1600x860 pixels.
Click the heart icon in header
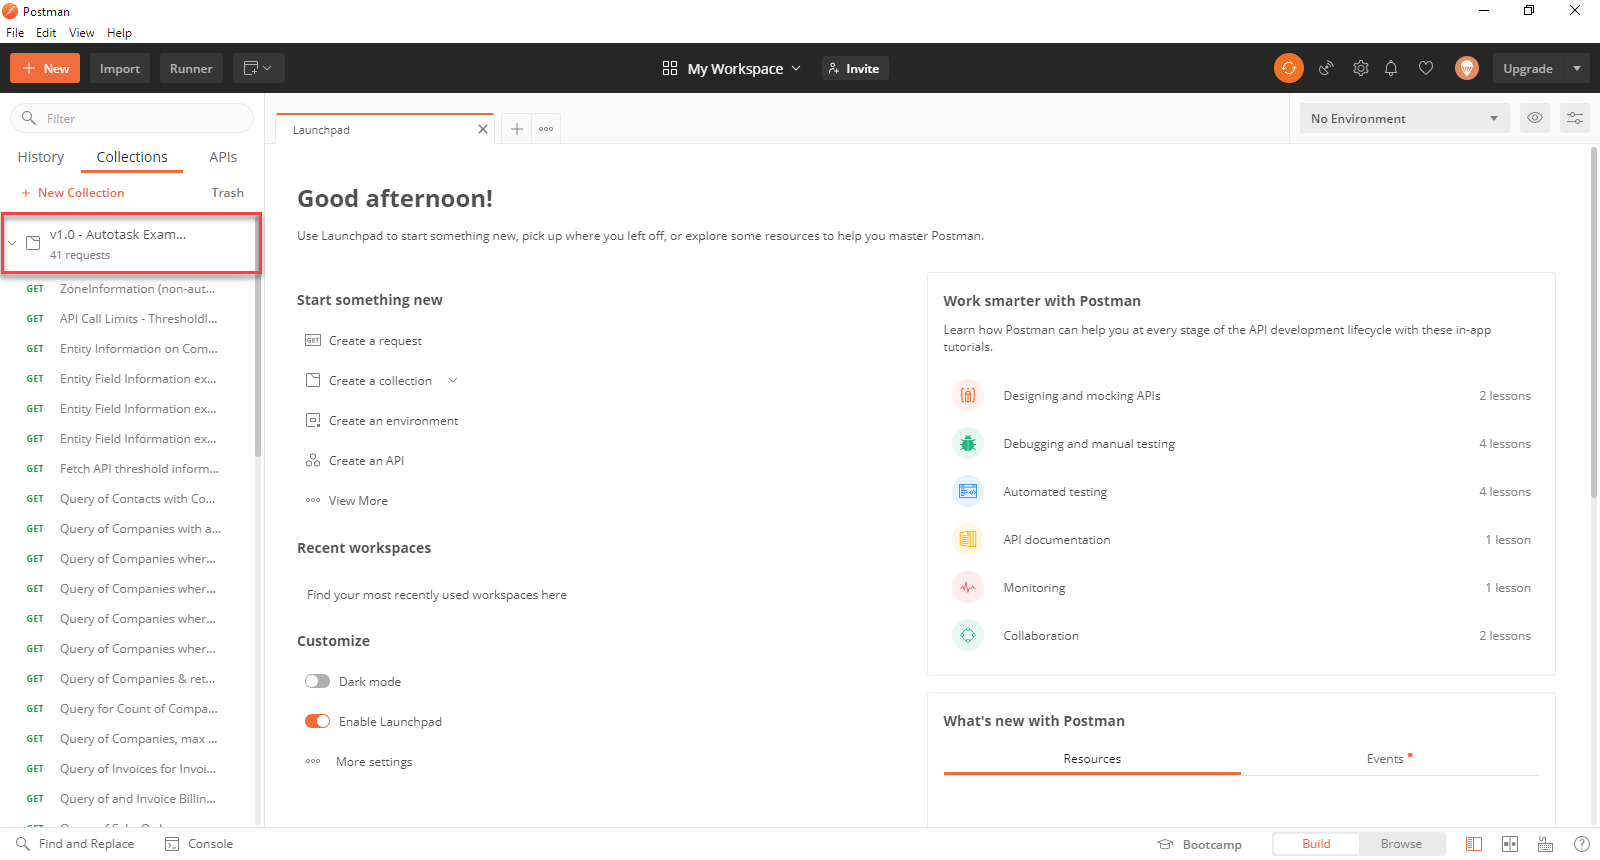pos(1426,68)
